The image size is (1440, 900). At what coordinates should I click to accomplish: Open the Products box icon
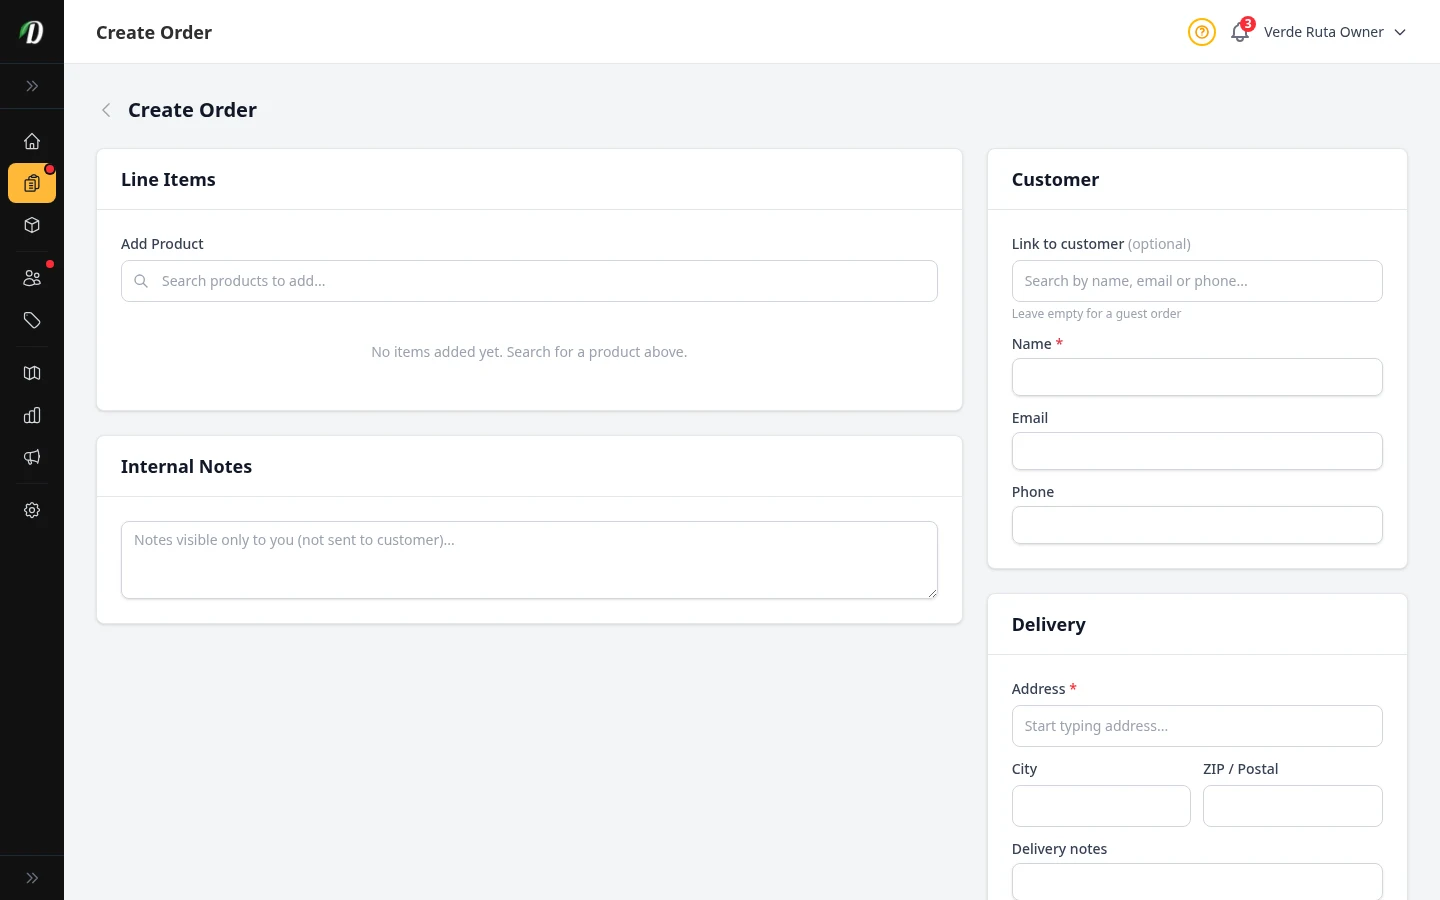pyautogui.click(x=32, y=225)
